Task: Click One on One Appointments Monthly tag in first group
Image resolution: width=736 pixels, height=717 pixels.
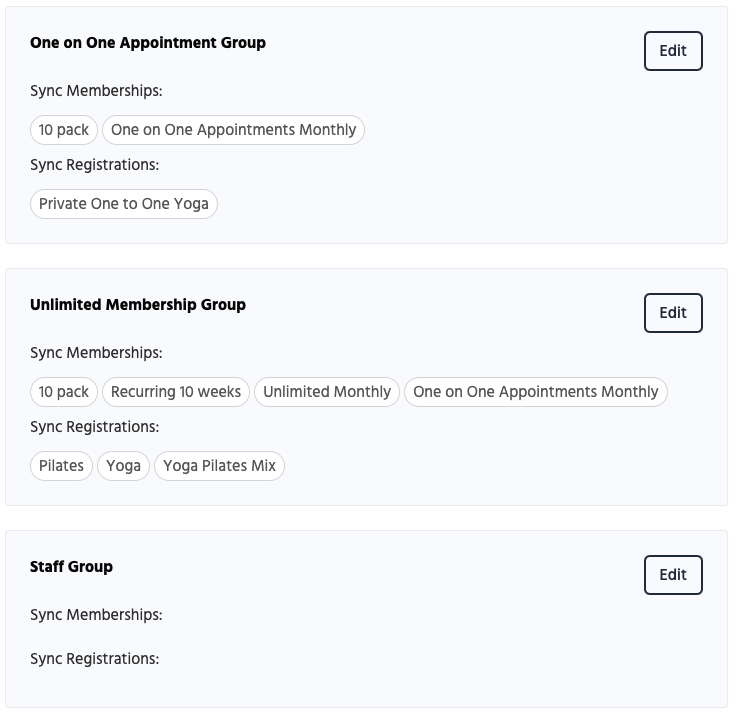Action: pyautogui.click(x=233, y=130)
